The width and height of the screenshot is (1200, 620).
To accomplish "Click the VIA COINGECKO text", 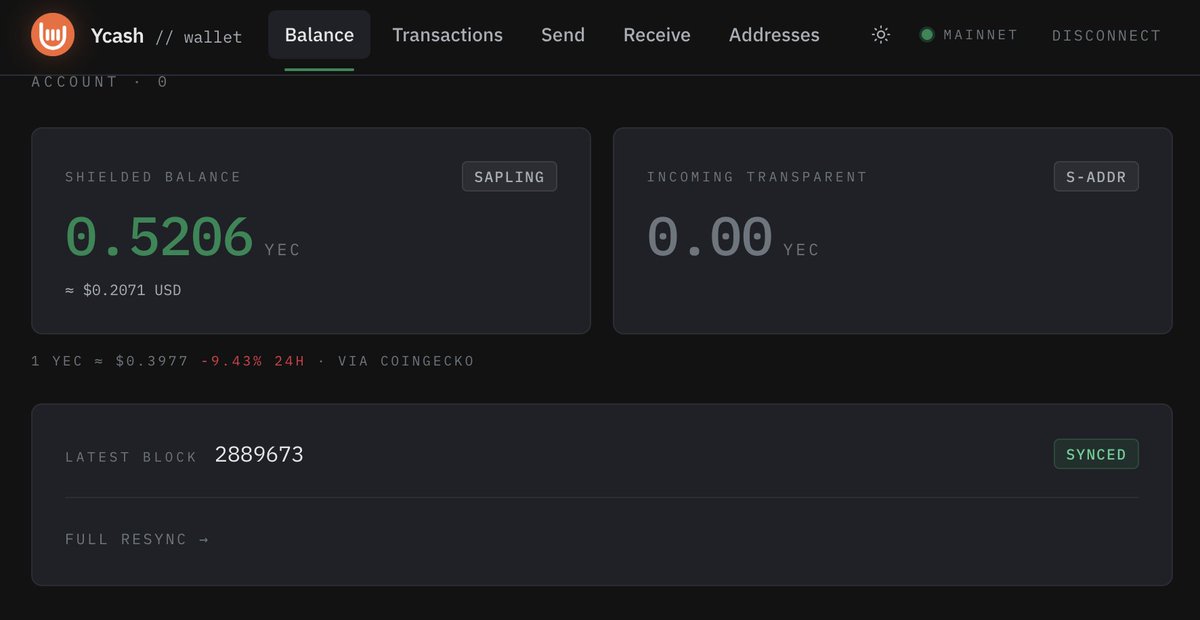I will [406, 360].
